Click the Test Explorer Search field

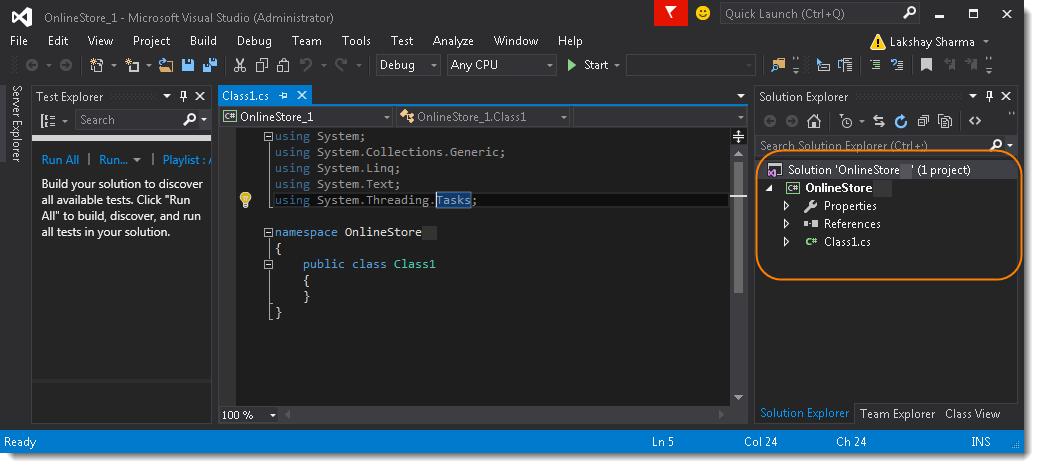point(137,120)
